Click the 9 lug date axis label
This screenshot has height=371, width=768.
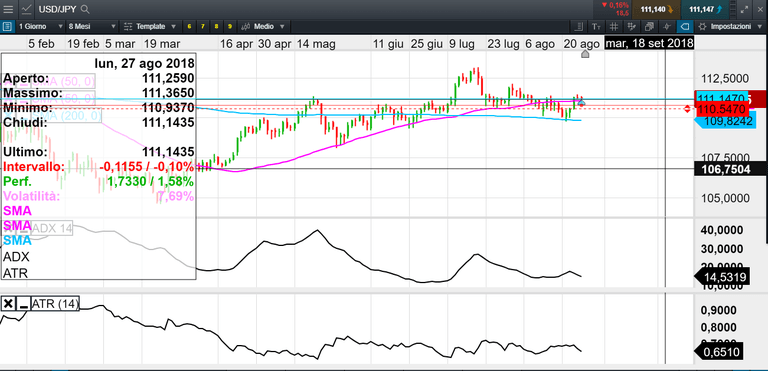pyautogui.click(x=462, y=44)
